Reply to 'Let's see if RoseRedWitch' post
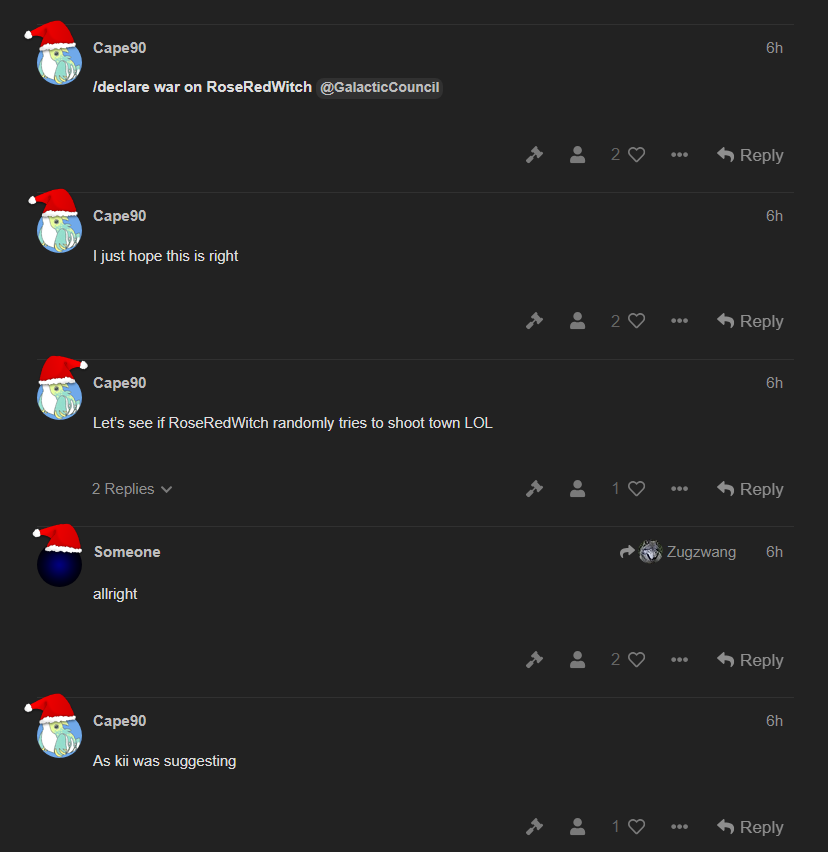This screenshot has height=852, width=828. pyautogui.click(x=750, y=489)
